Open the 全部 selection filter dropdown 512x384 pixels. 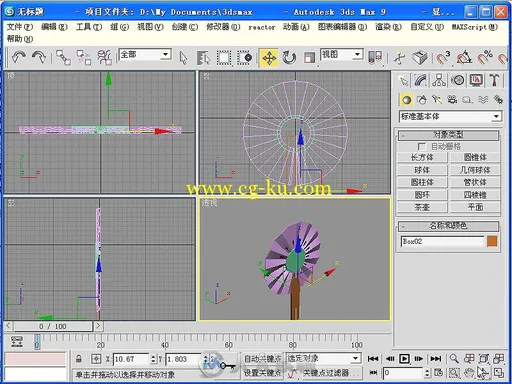pos(145,54)
